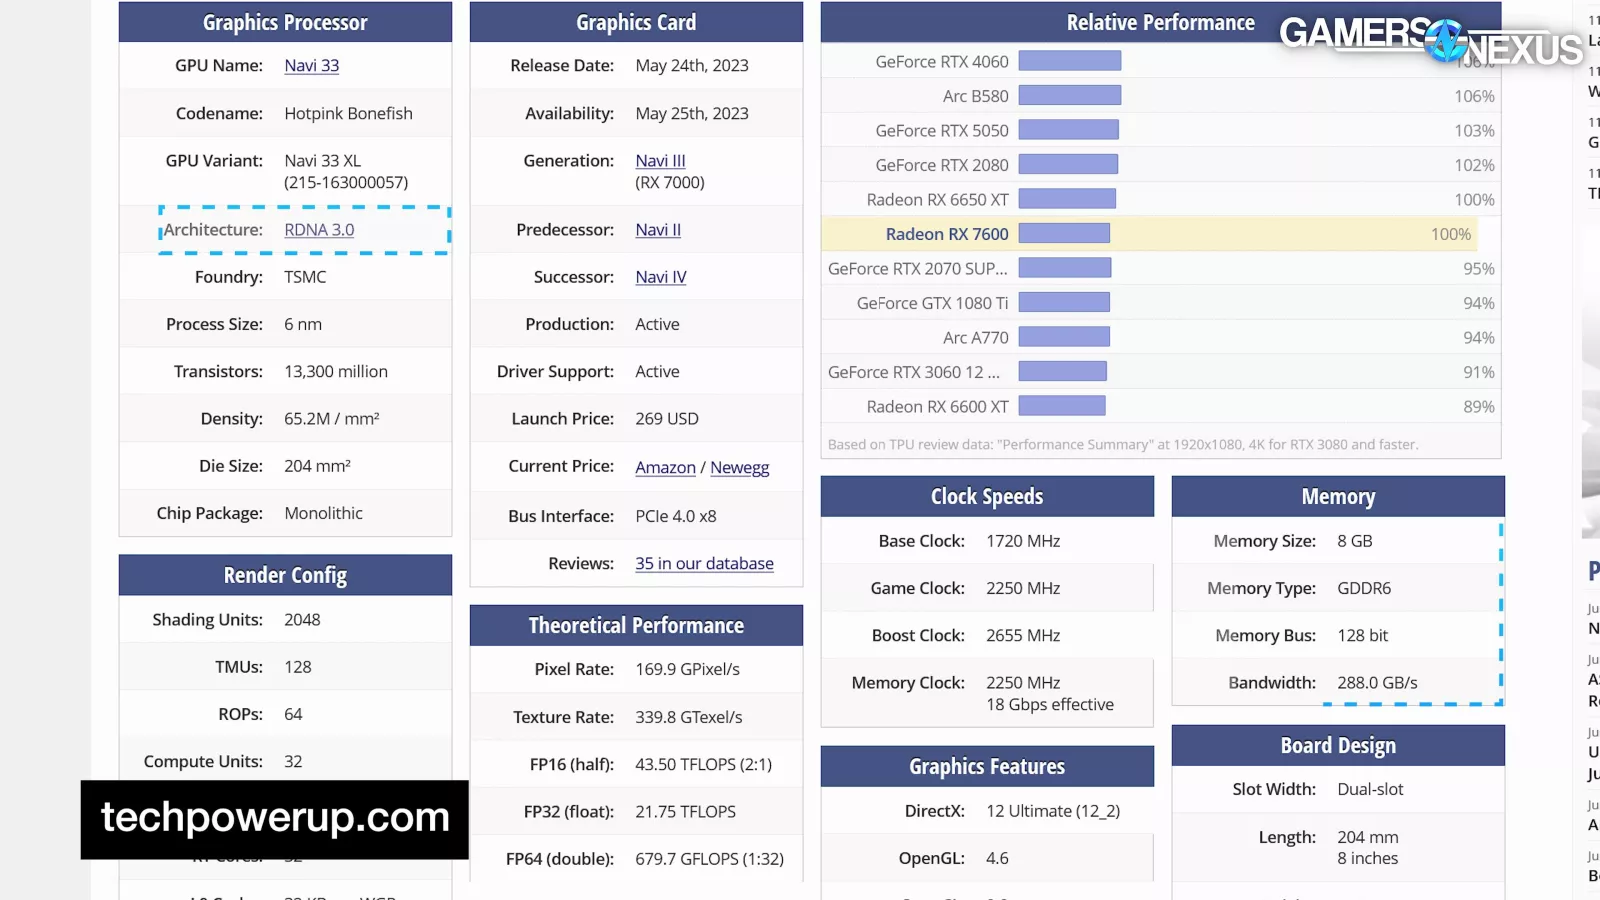The height and width of the screenshot is (900, 1600).
Task: Click the shading units value '2048'
Action: point(302,620)
